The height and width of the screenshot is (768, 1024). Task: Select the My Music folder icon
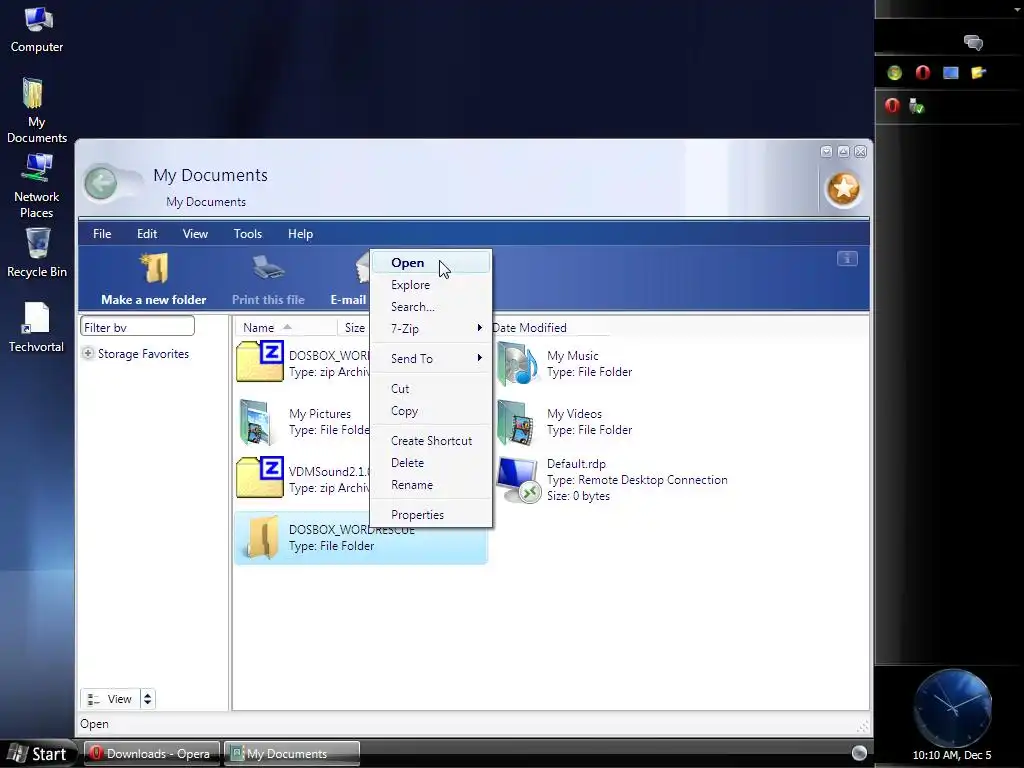coord(519,363)
